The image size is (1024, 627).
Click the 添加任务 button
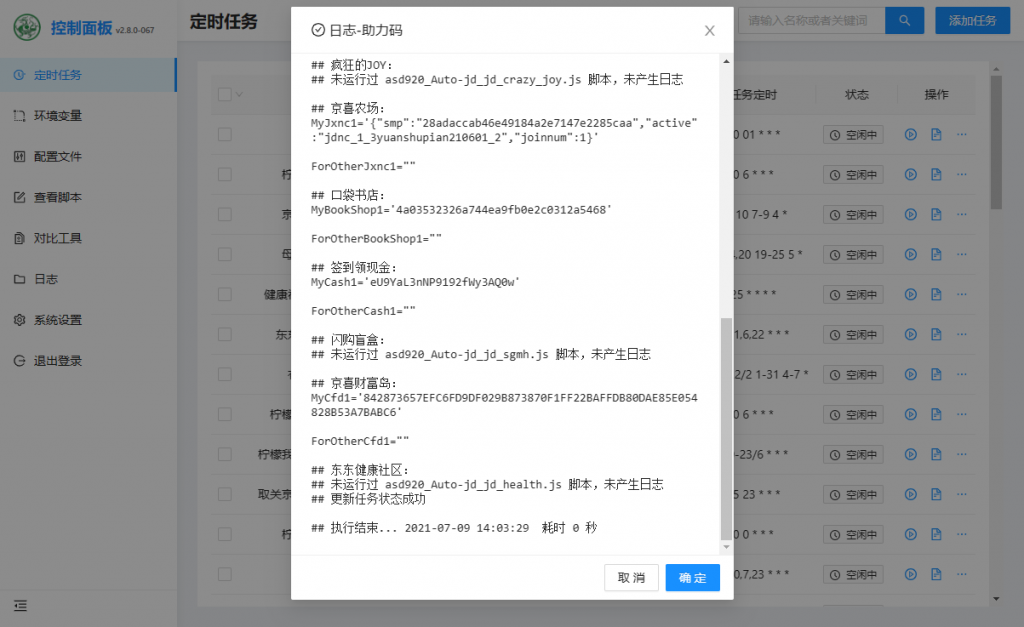pos(972,20)
